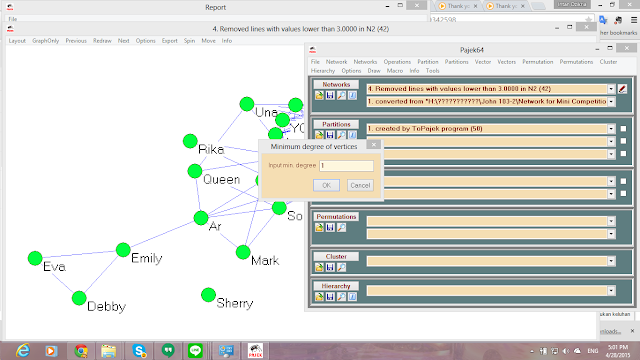640x360 pixels.
Task: Click the network info icon in Networks
Action: pos(352,96)
